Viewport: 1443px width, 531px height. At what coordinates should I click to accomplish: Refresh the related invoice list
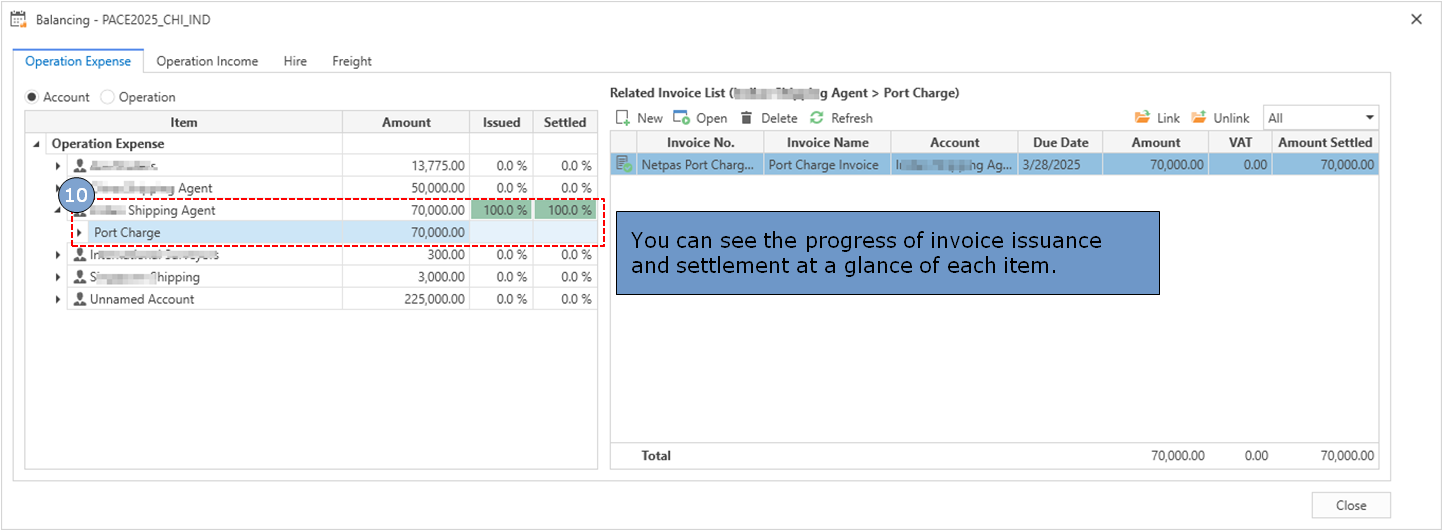coord(817,118)
